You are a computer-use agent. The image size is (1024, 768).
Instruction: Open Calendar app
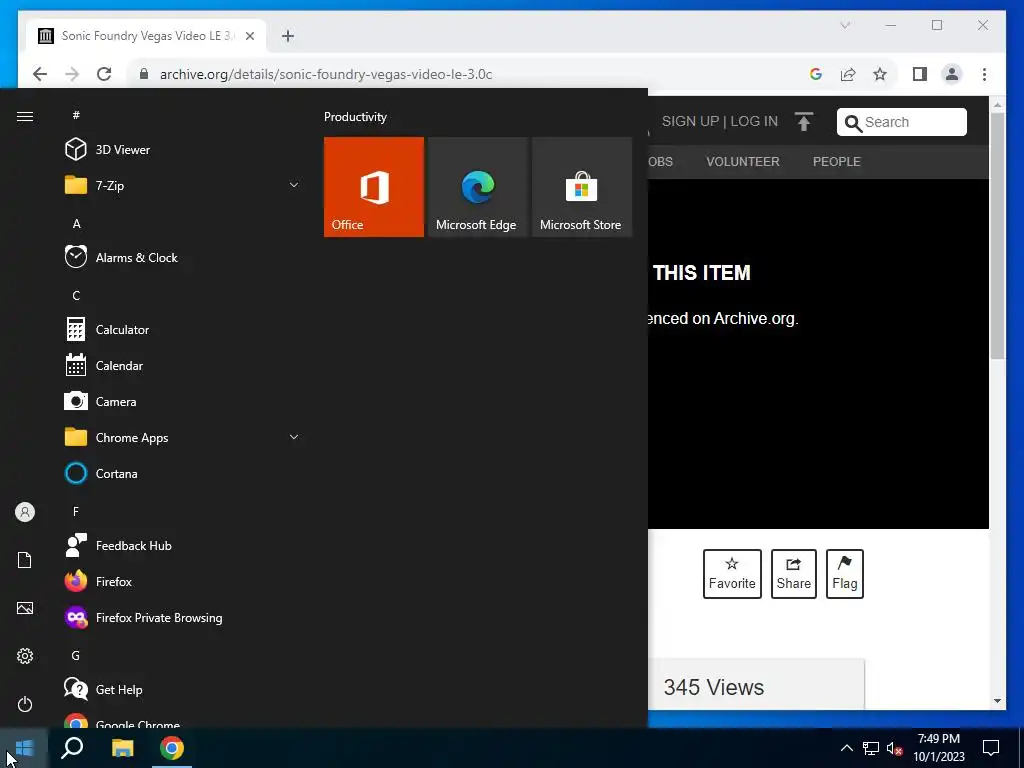pos(183,366)
